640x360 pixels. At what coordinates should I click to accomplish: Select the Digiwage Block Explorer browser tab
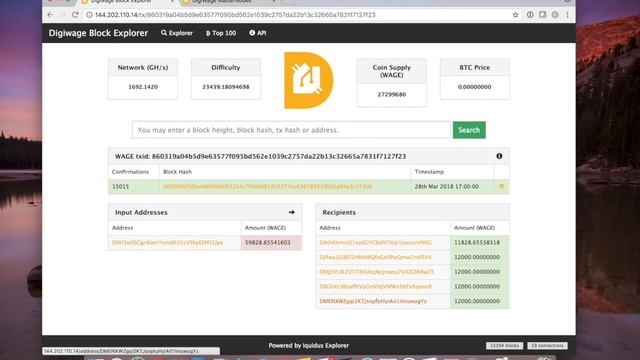pos(127,2)
